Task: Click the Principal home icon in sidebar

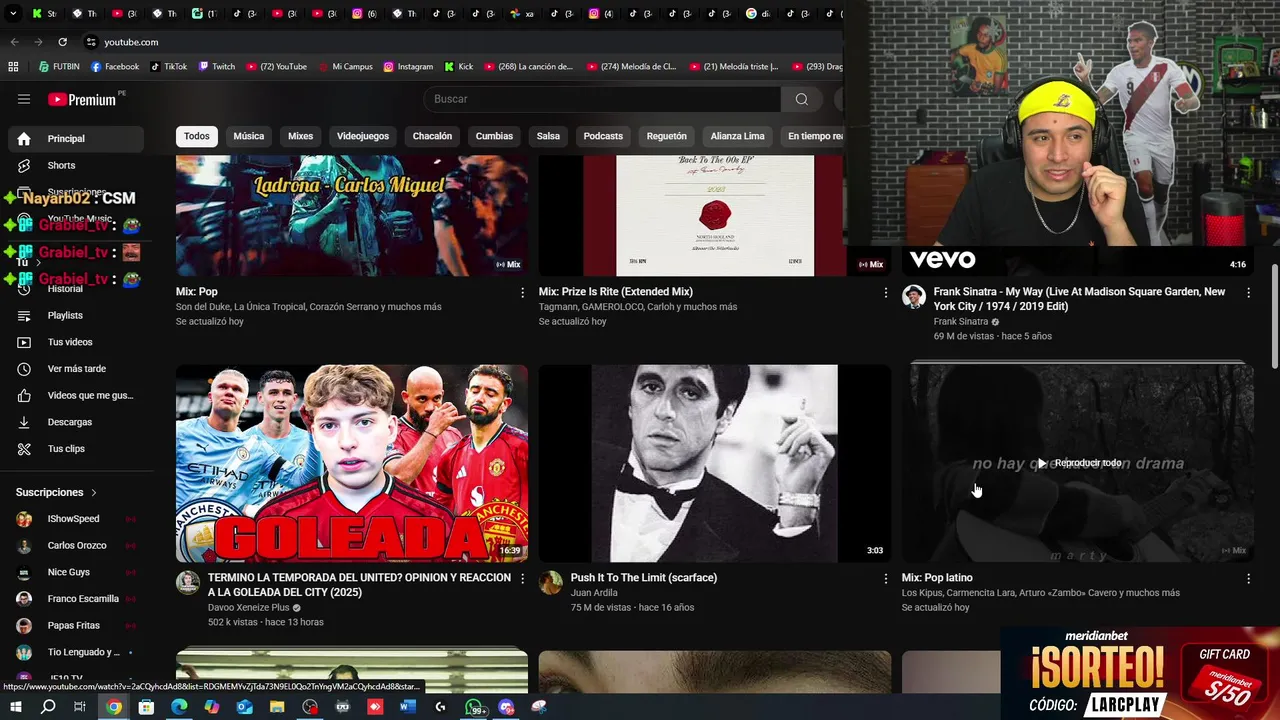Action: coord(24,139)
